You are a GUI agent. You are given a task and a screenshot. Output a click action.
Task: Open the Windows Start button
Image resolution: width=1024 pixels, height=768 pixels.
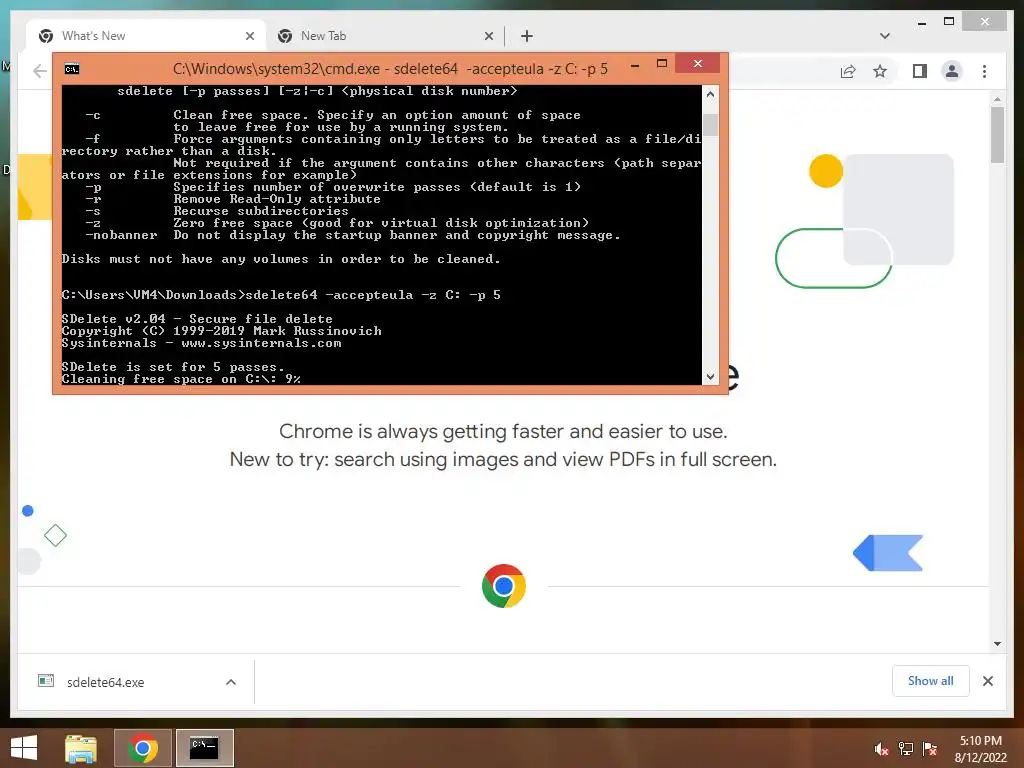click(x=24, y=748)
